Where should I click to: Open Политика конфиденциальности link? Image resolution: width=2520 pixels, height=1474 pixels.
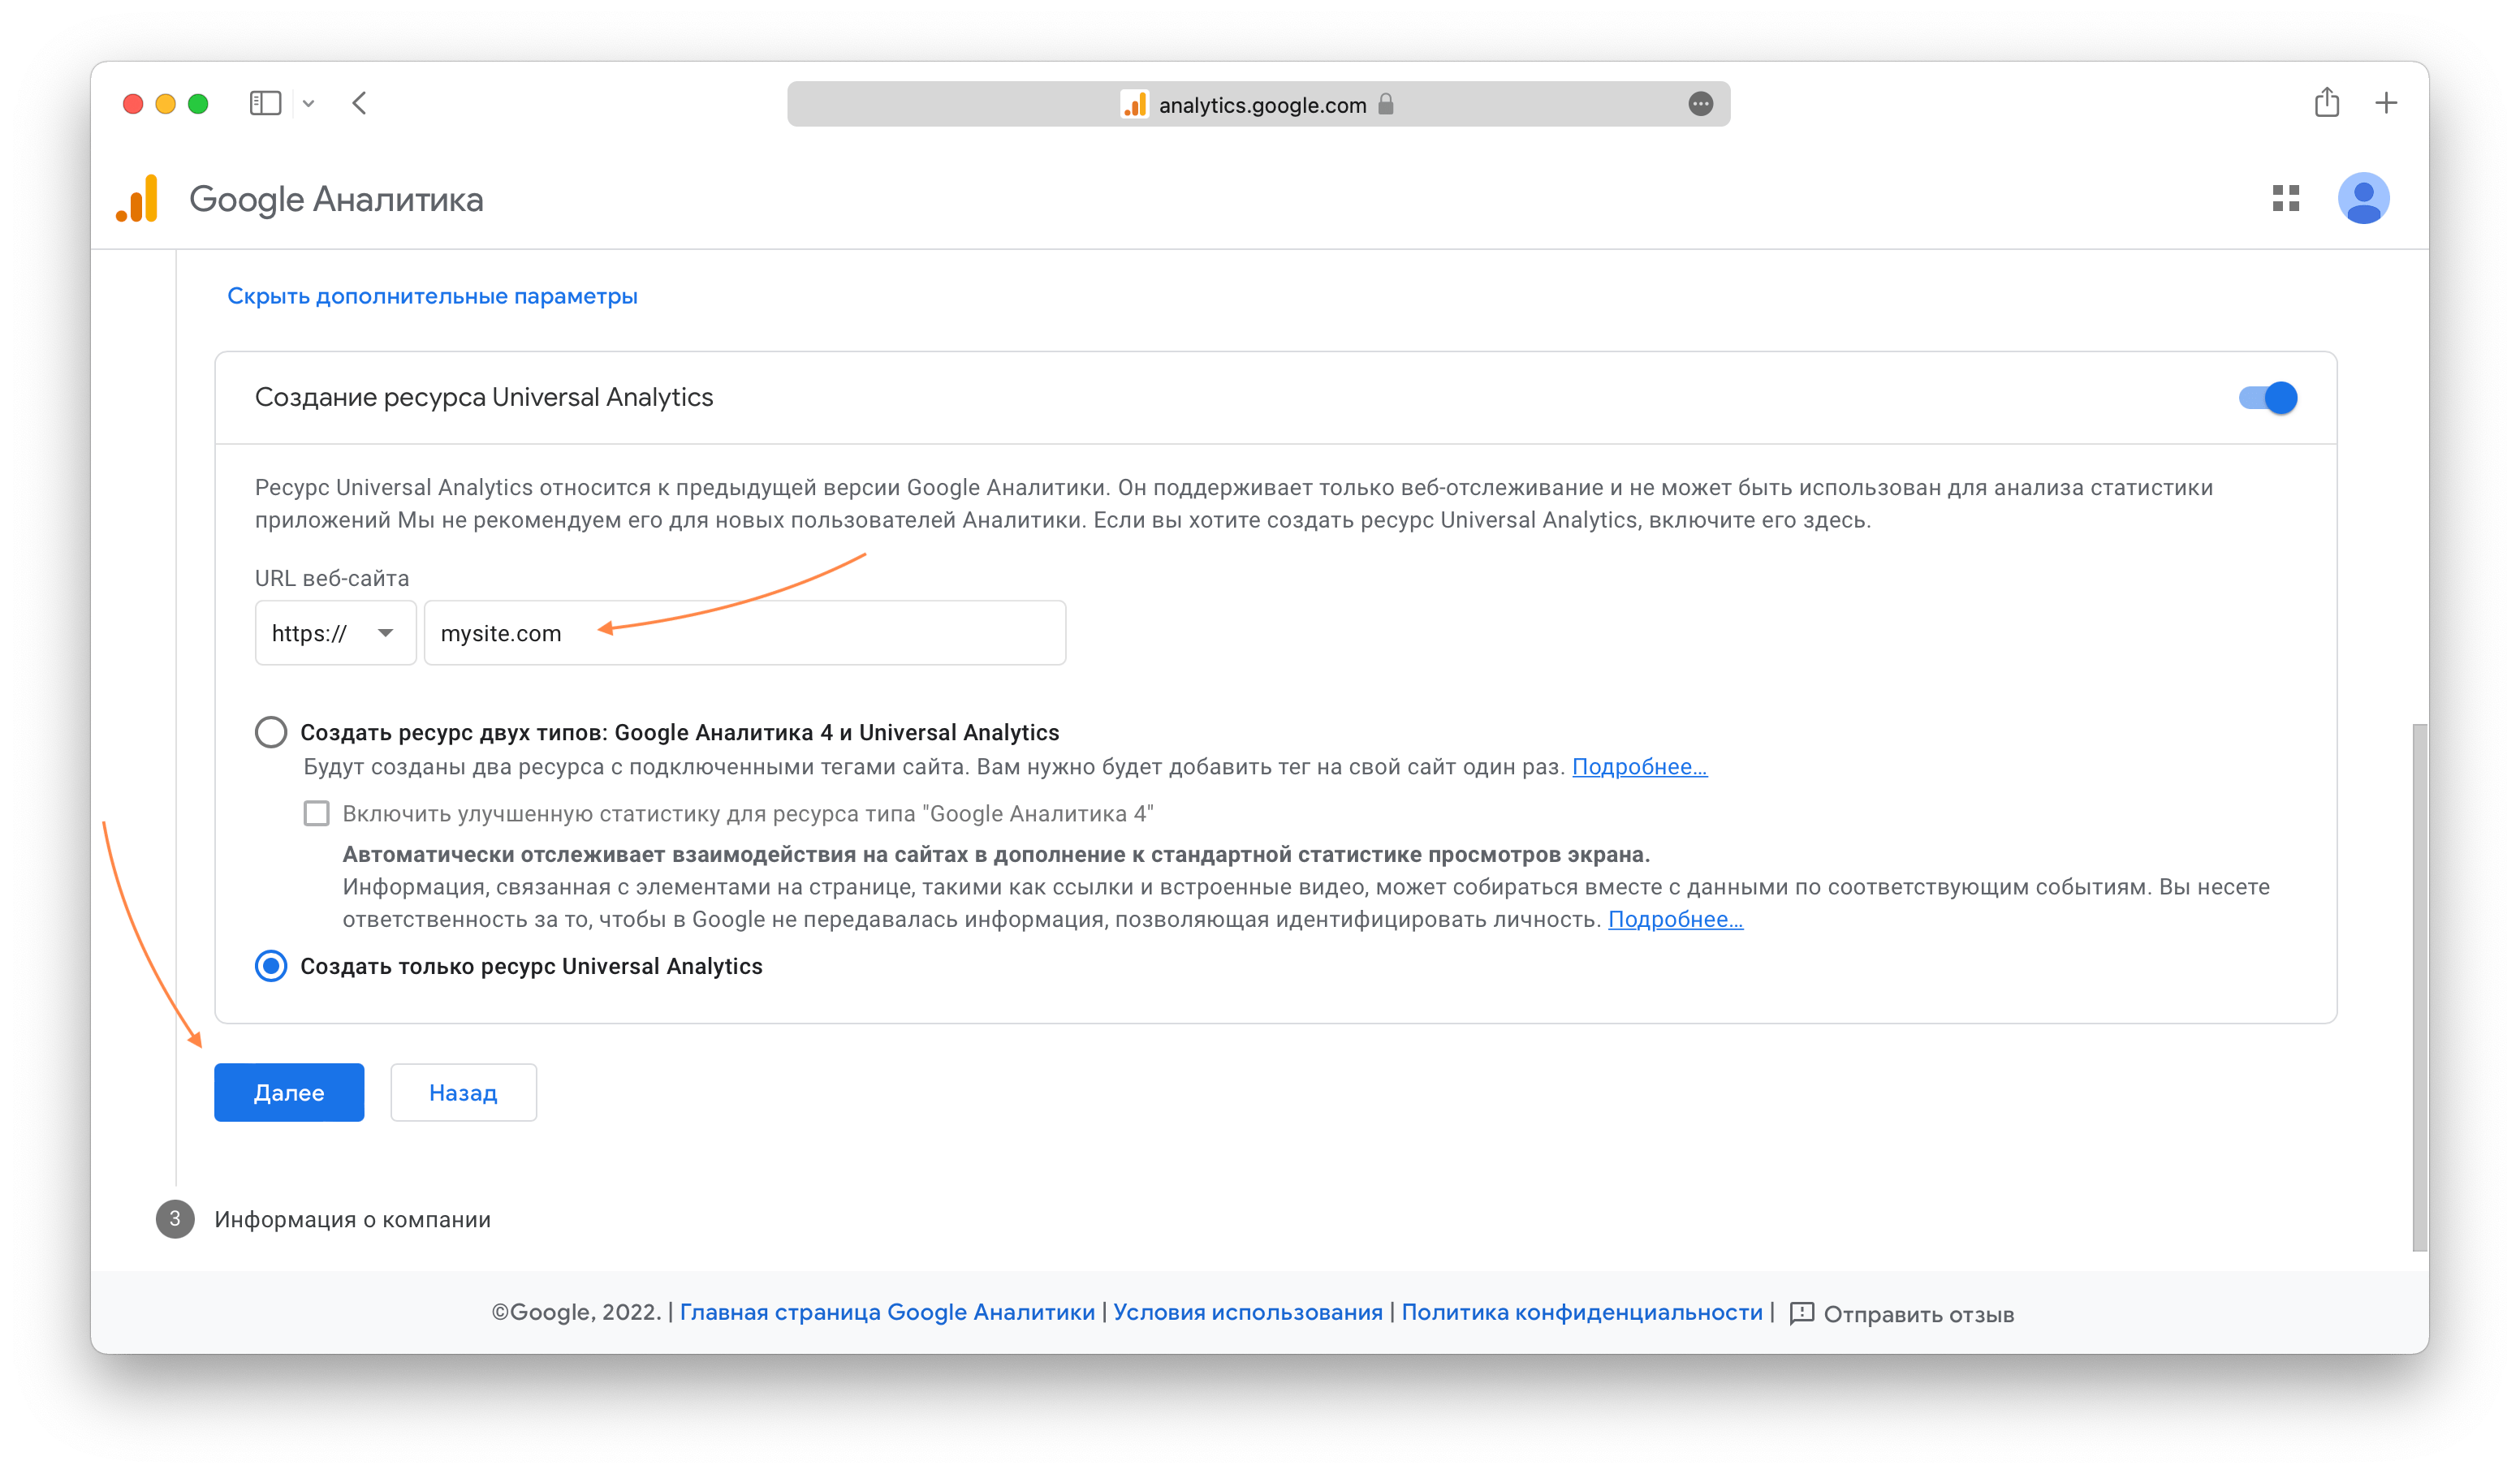pos(1581,1312)
